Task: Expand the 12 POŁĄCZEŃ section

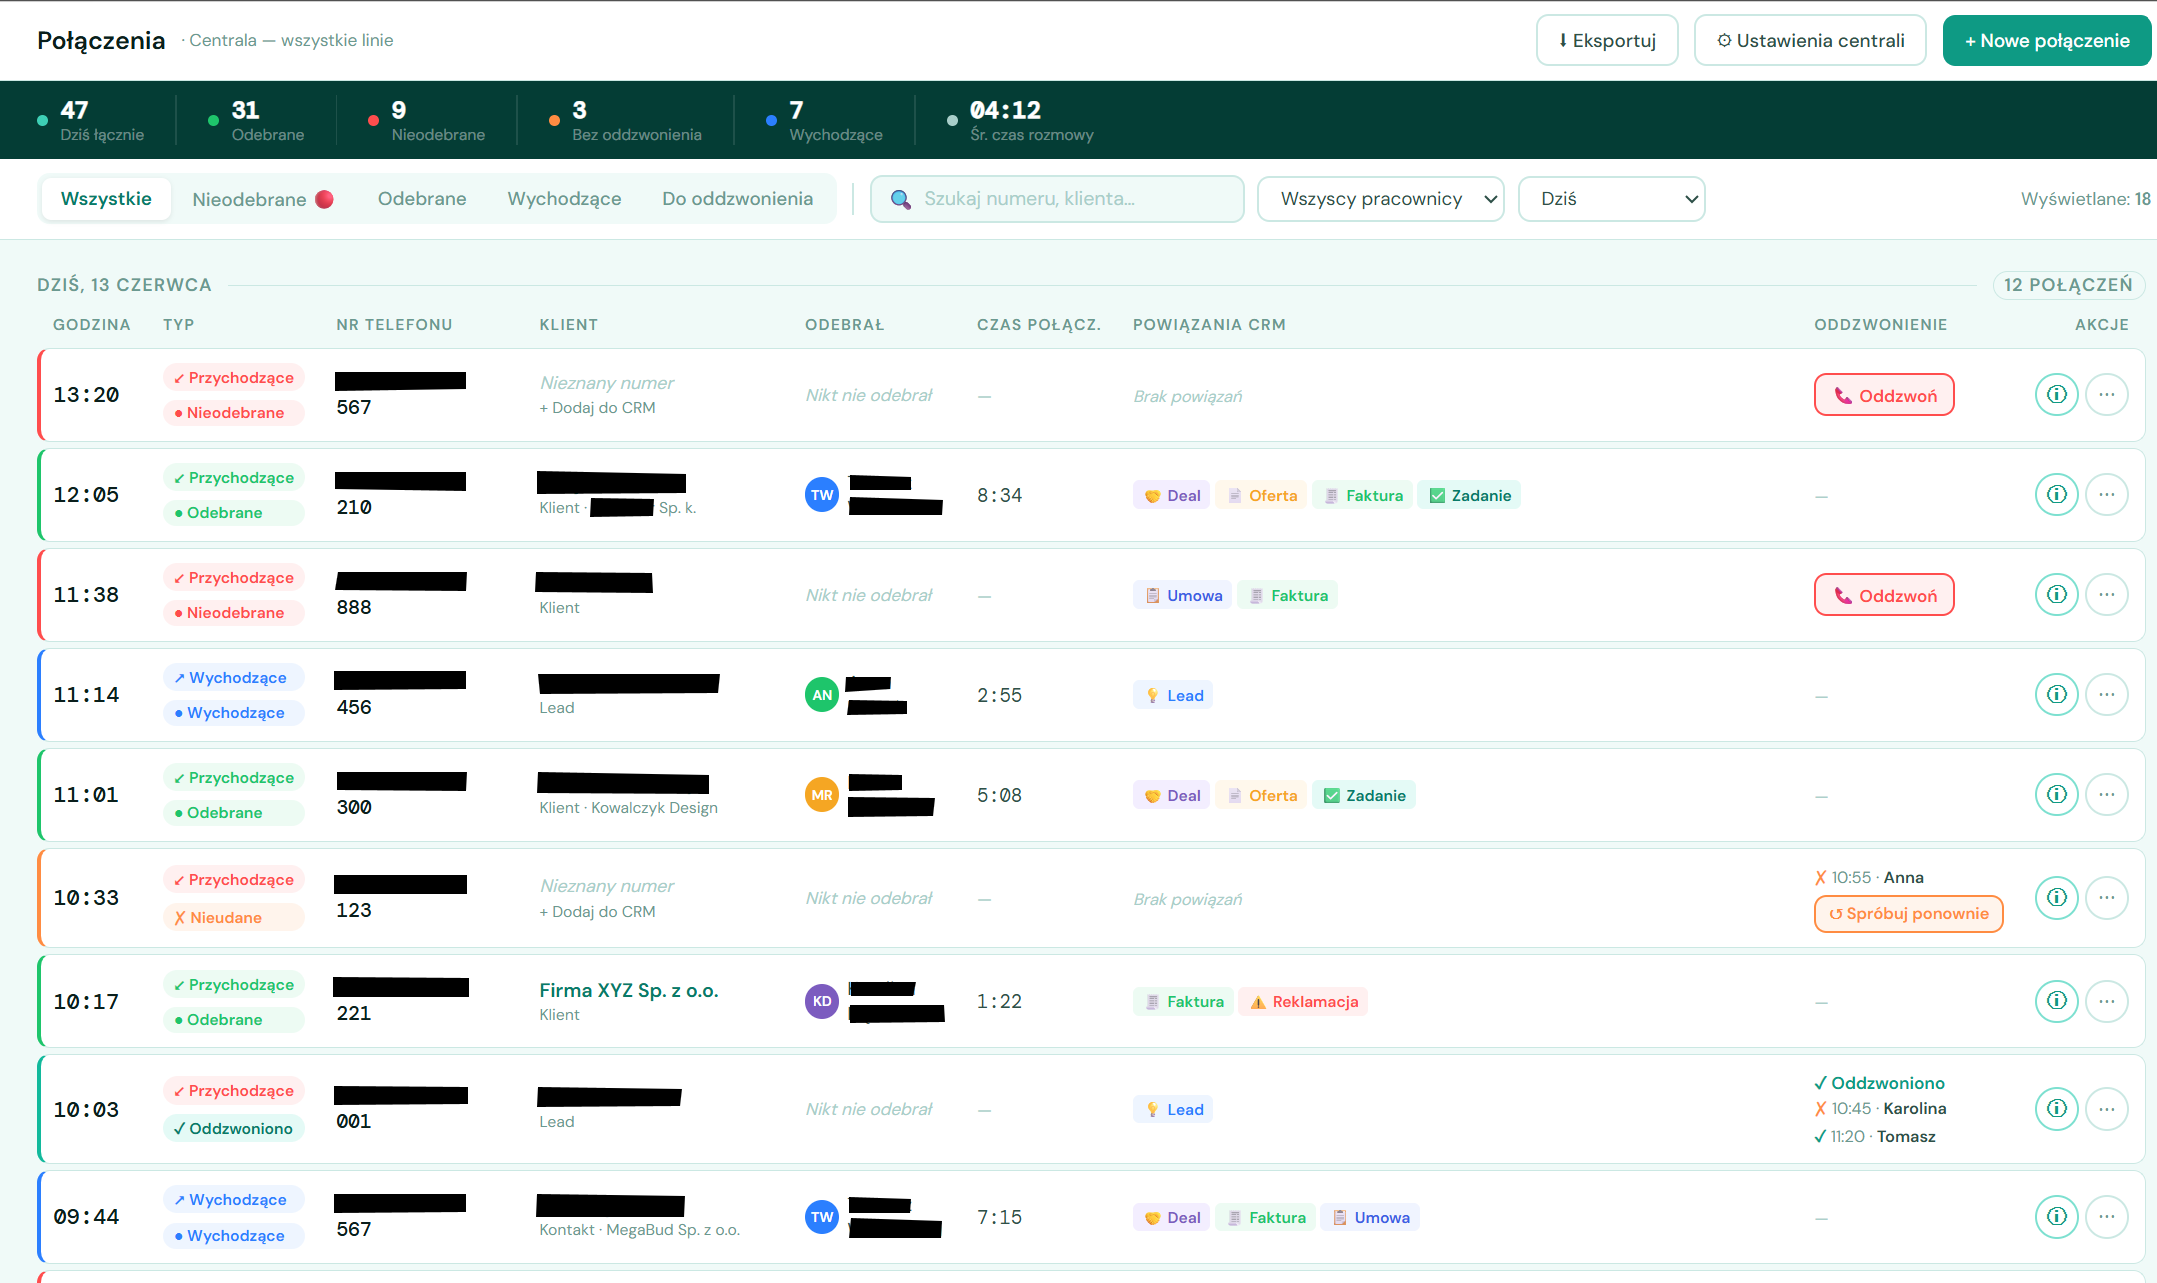Action: click(2068, 285)
